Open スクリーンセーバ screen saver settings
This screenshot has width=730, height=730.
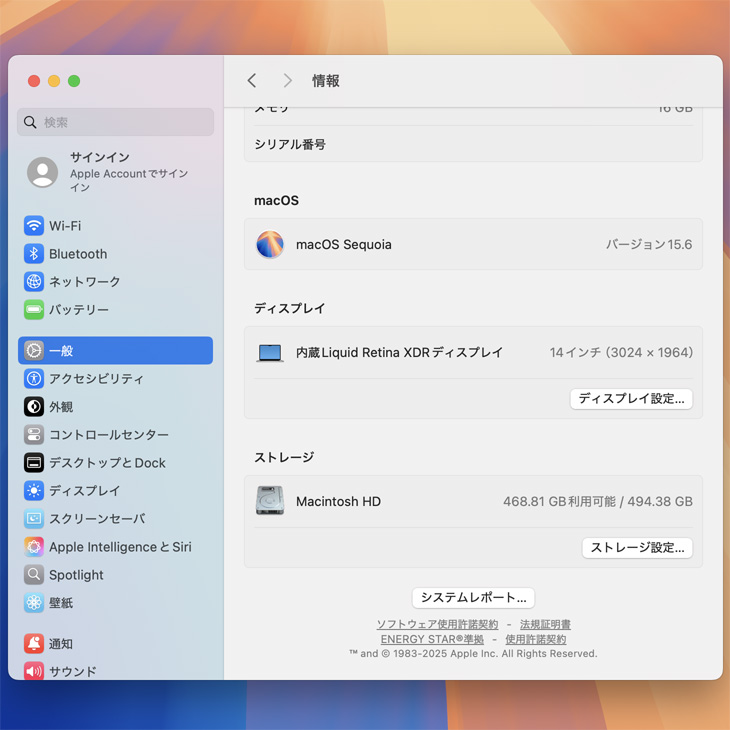click(x=96, y=519)
